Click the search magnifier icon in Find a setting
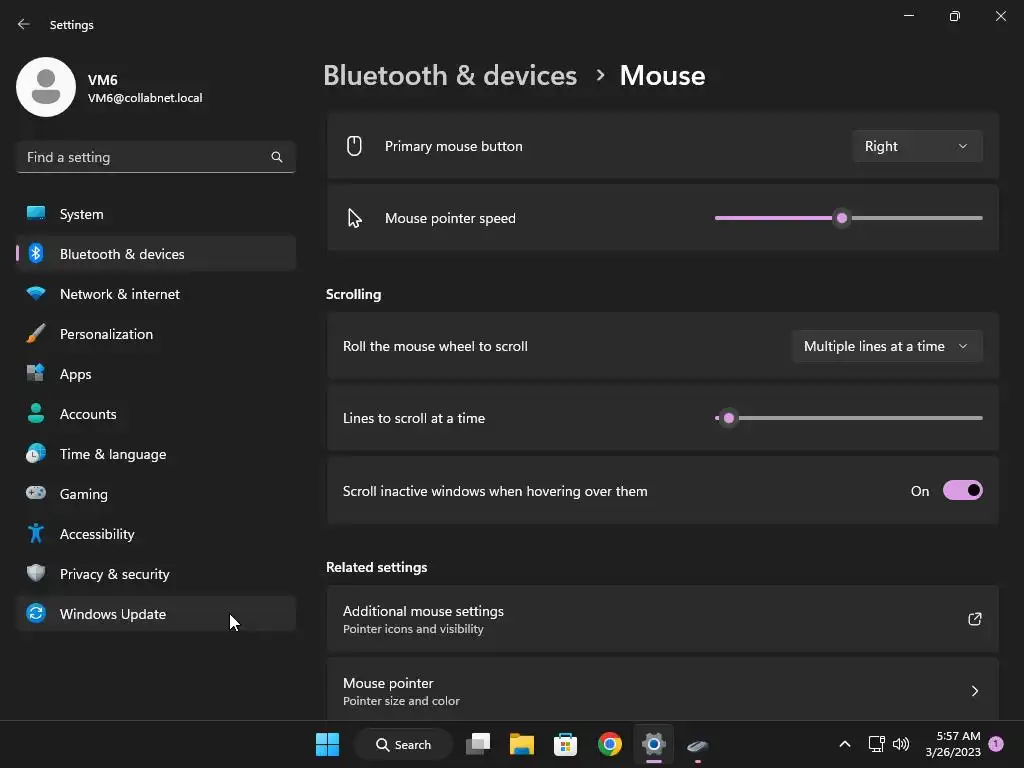1024x768 pixels. (277, 157)
